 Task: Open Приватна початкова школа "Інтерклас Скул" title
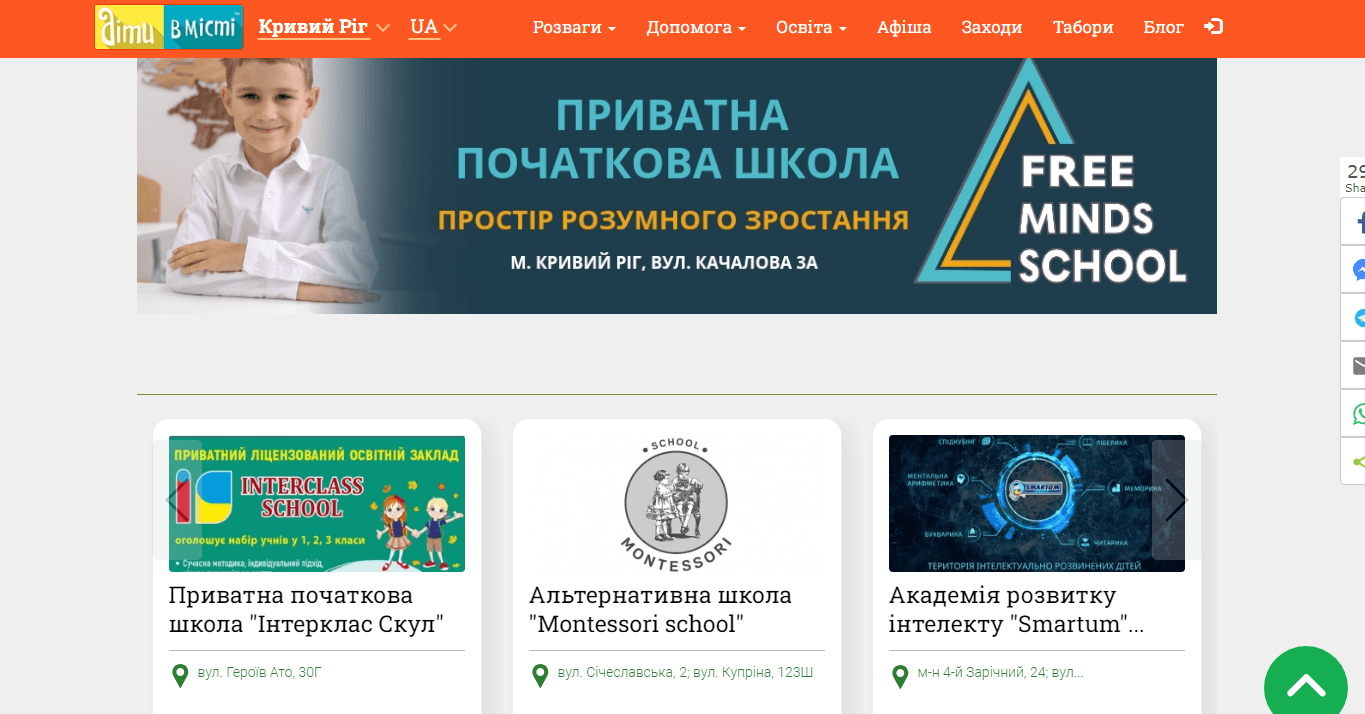[x=306, y=610]
